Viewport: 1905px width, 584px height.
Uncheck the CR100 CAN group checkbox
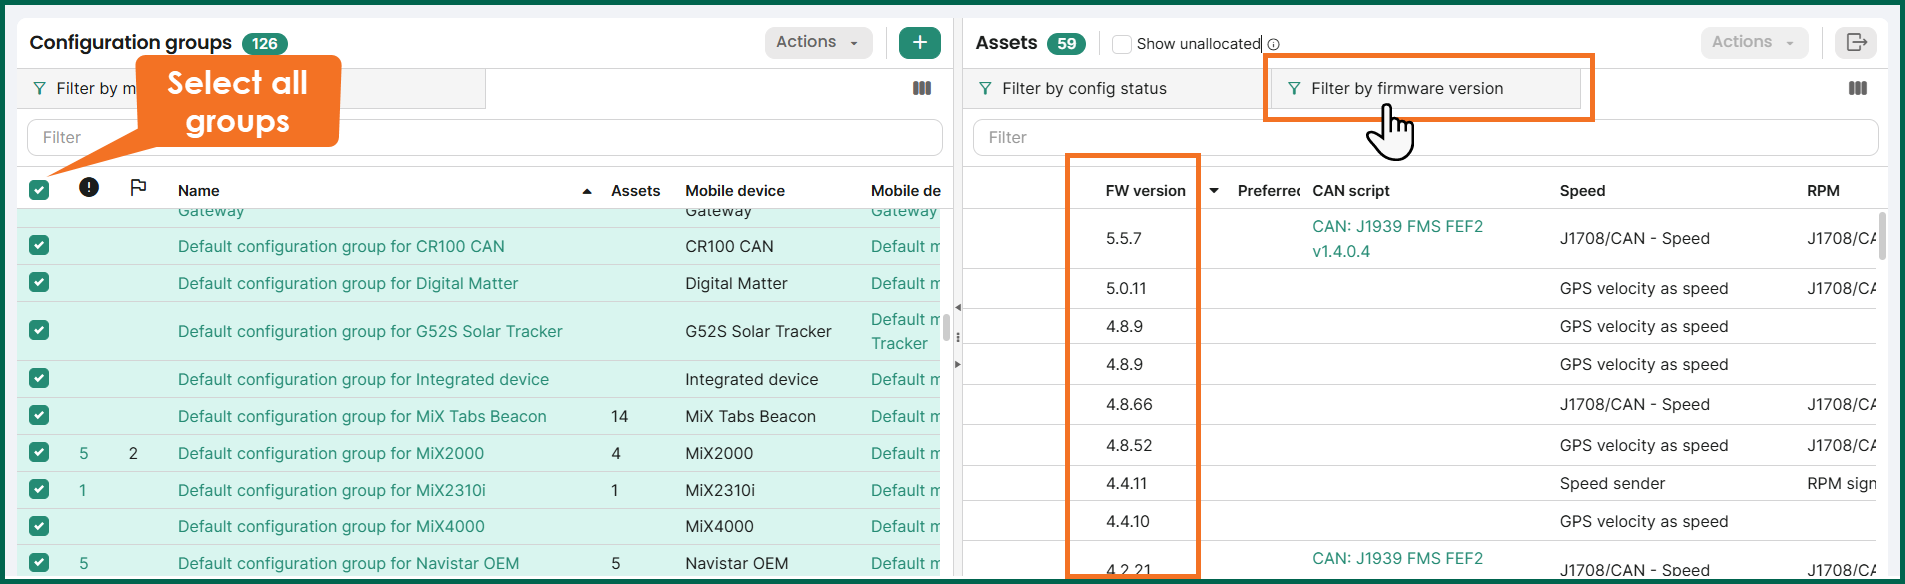click(39, 245)
